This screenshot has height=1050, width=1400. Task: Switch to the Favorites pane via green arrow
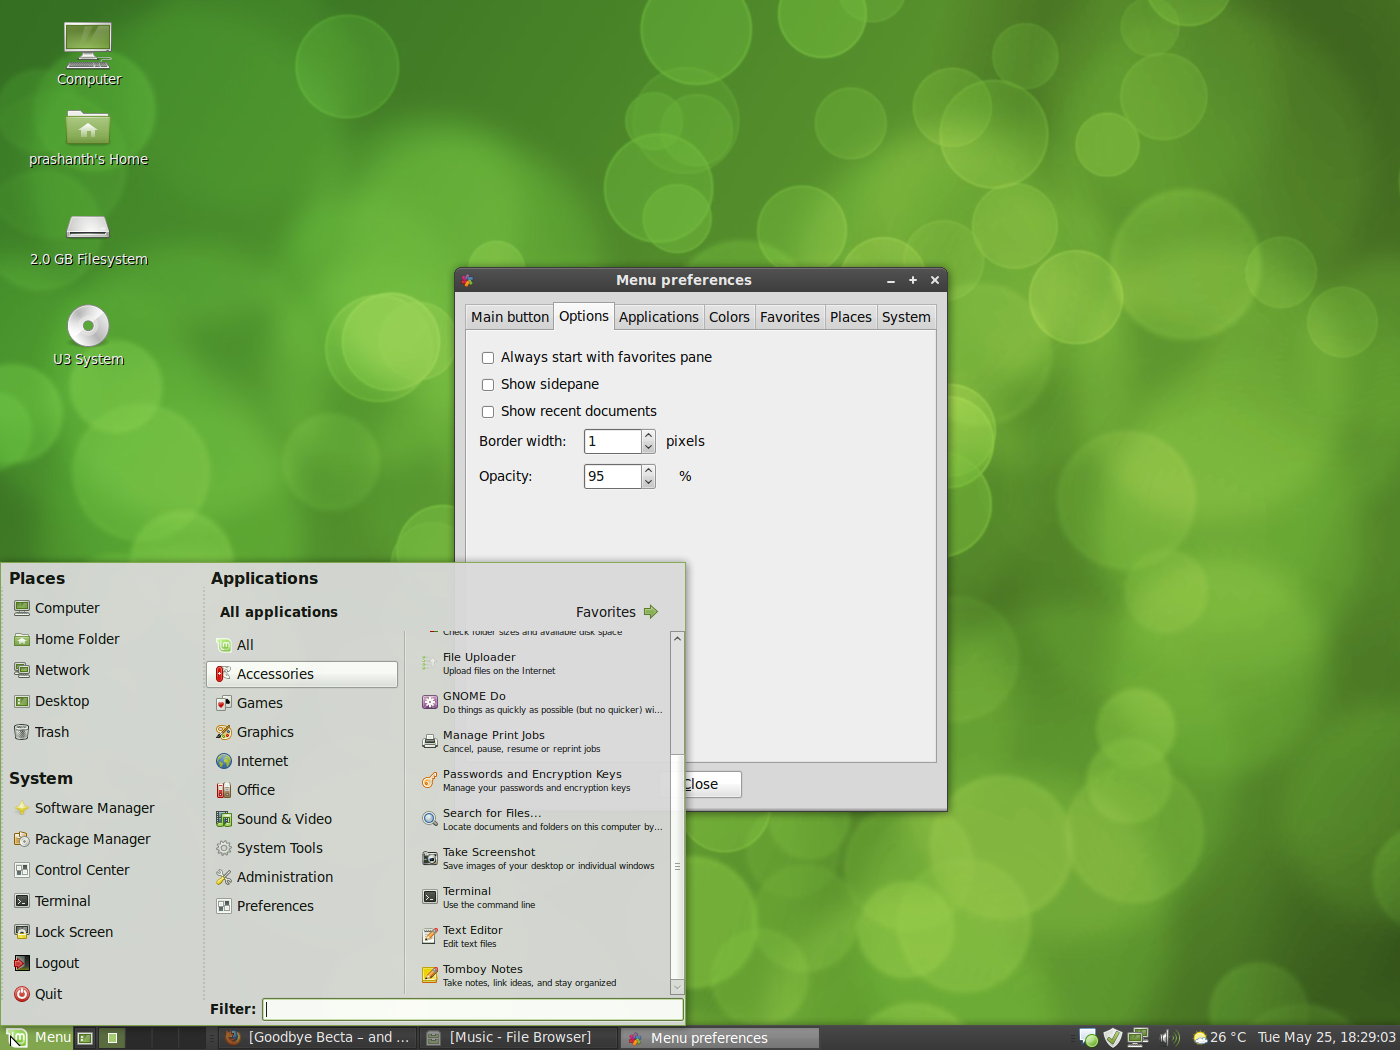coord(652,611)
